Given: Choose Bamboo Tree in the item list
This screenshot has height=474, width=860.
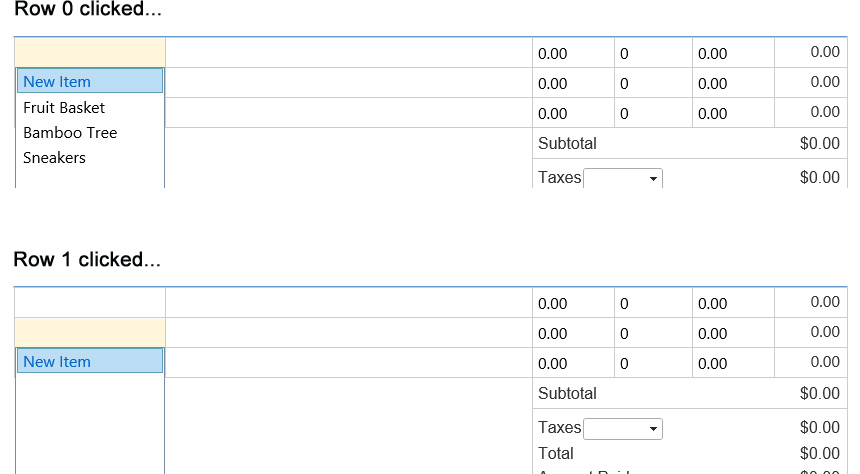Looking at the screenshot, I should pos(70,132).
